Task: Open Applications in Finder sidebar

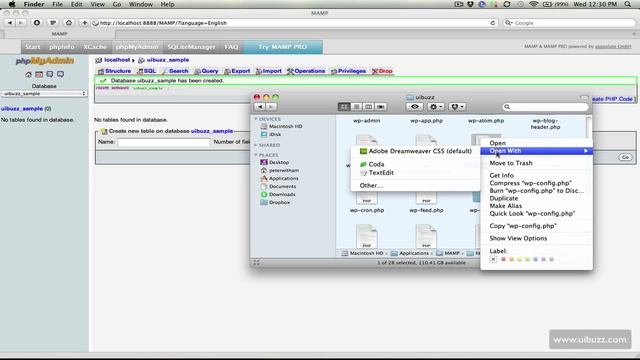Action: pos(280,178)
